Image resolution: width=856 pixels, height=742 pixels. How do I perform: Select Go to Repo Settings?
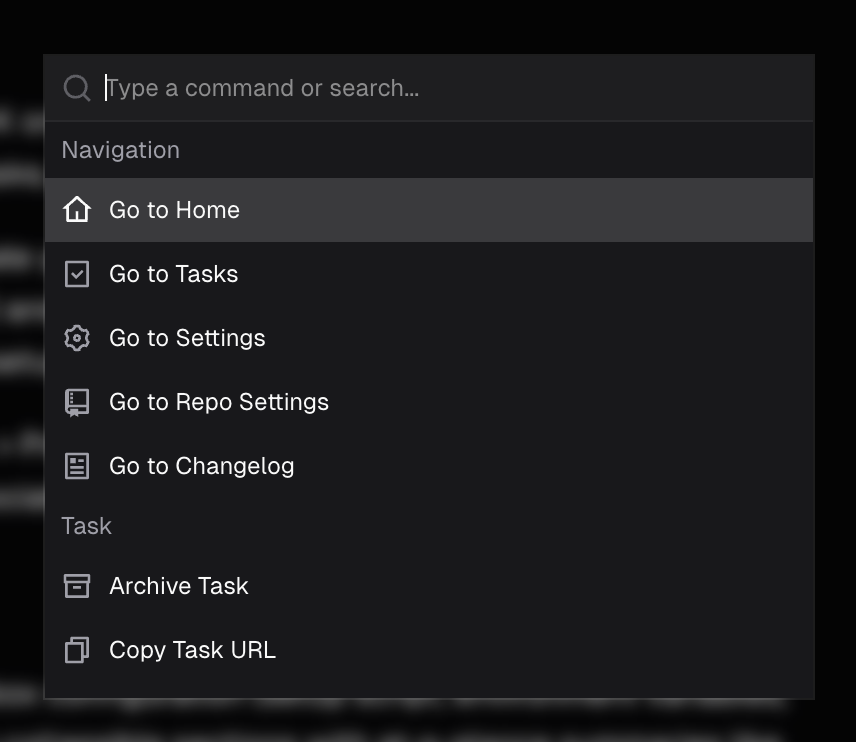coord(218,402)
